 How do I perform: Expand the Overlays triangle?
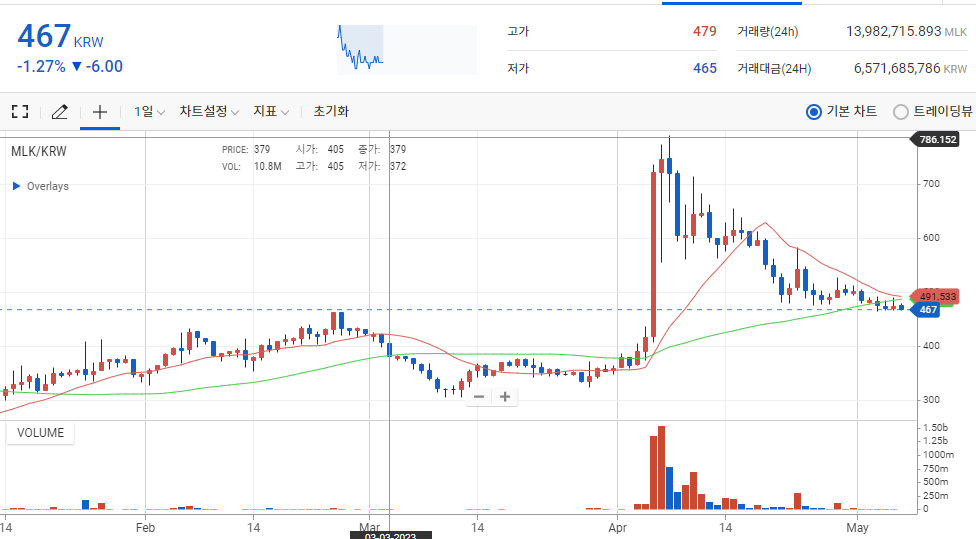[17, 186]
